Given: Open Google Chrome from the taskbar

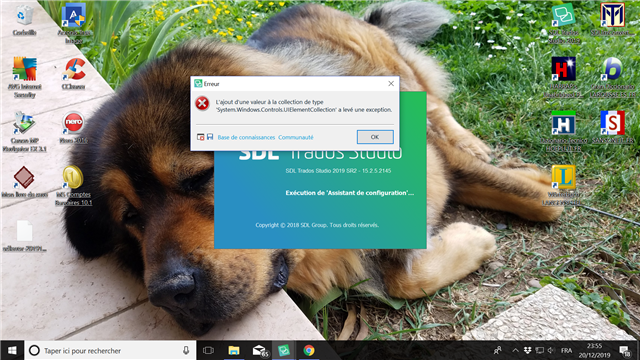Looking at the screenshot, I should 309,350.
